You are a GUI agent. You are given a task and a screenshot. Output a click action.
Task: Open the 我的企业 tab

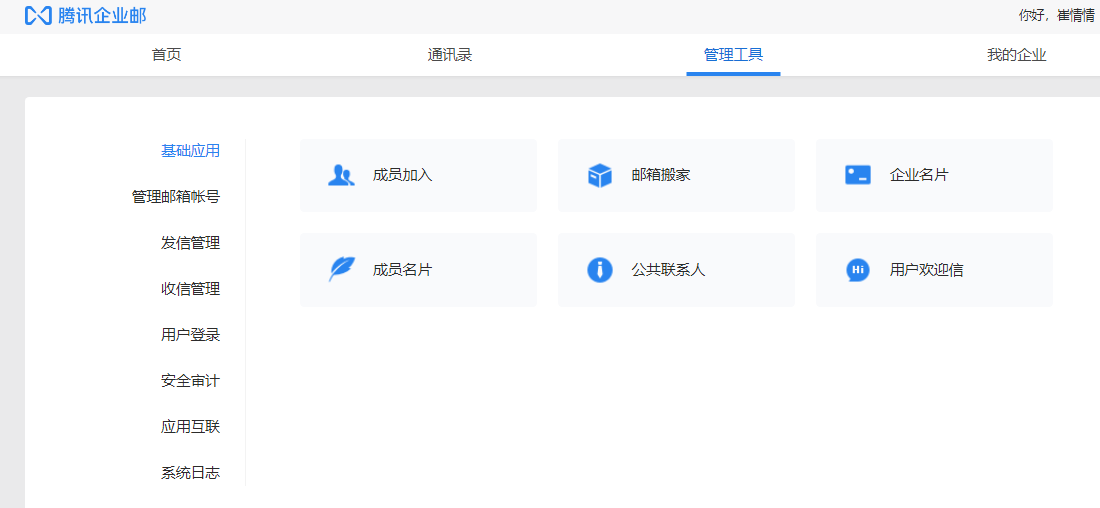1016,55
